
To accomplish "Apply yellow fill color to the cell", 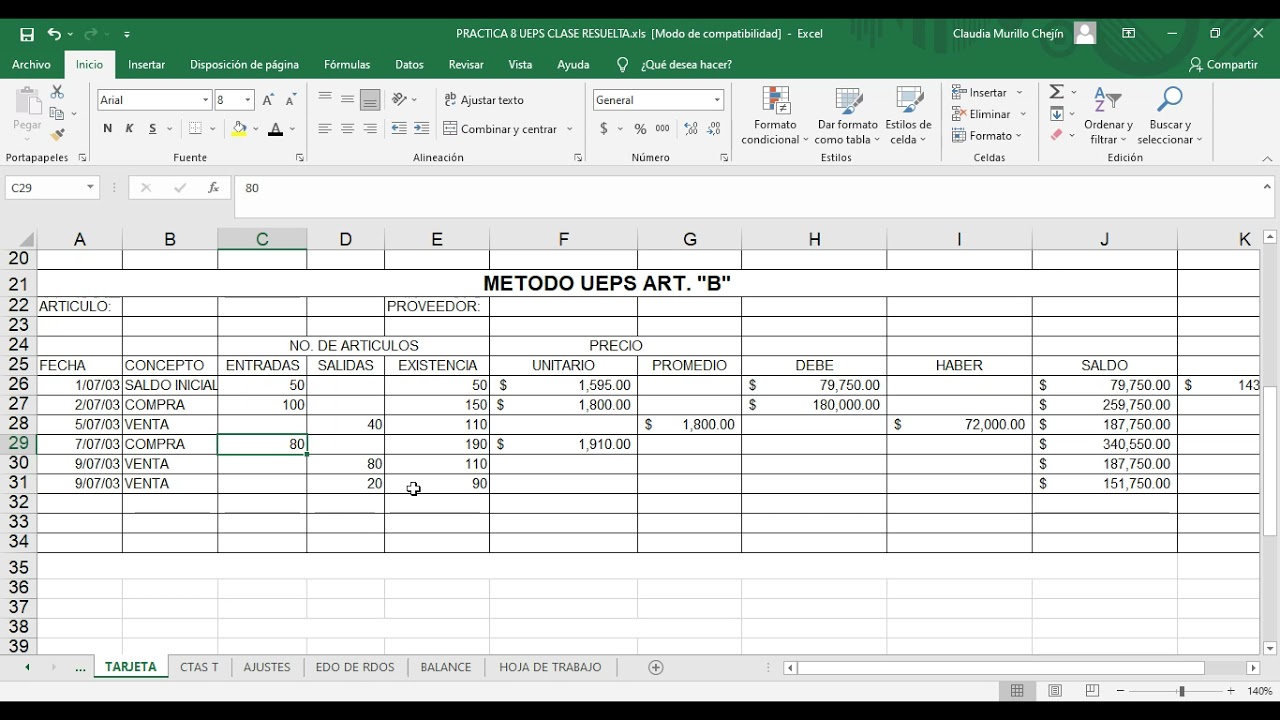I will (x=239, y=129).
